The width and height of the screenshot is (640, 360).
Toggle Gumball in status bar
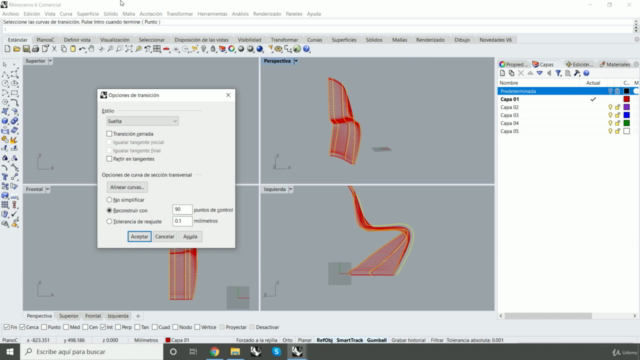(x=376, y=340)
